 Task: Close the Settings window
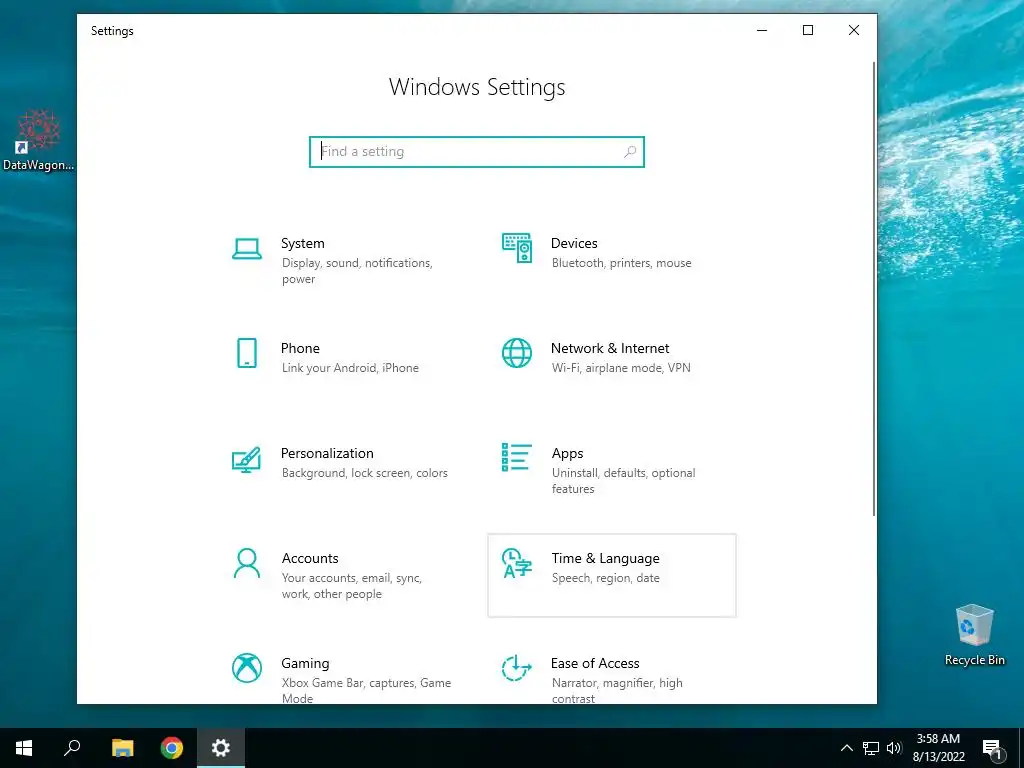coord(854,30)
